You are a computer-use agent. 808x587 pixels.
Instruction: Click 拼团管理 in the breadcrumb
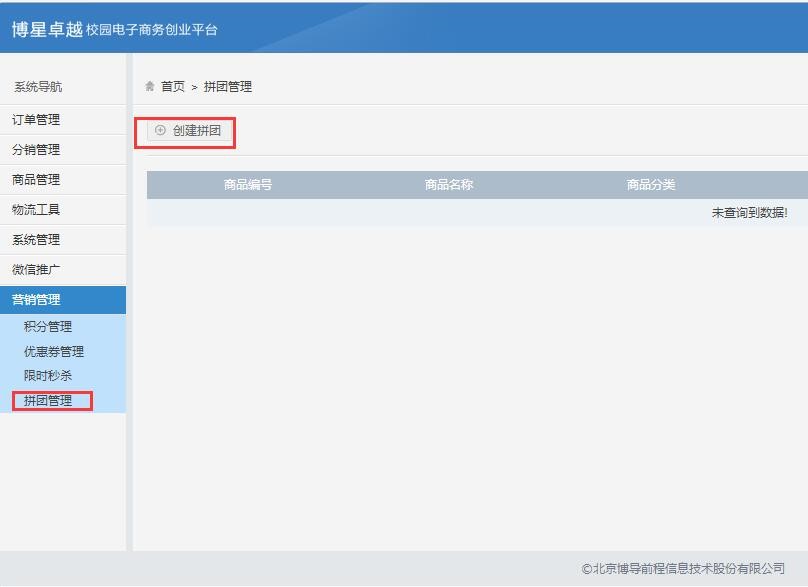coord(228,87)
